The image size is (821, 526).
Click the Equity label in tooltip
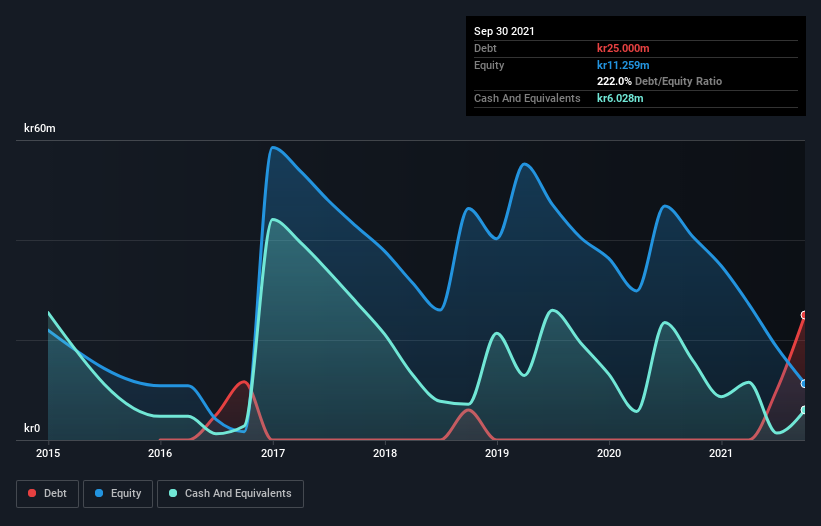click(x=489, y=65)
